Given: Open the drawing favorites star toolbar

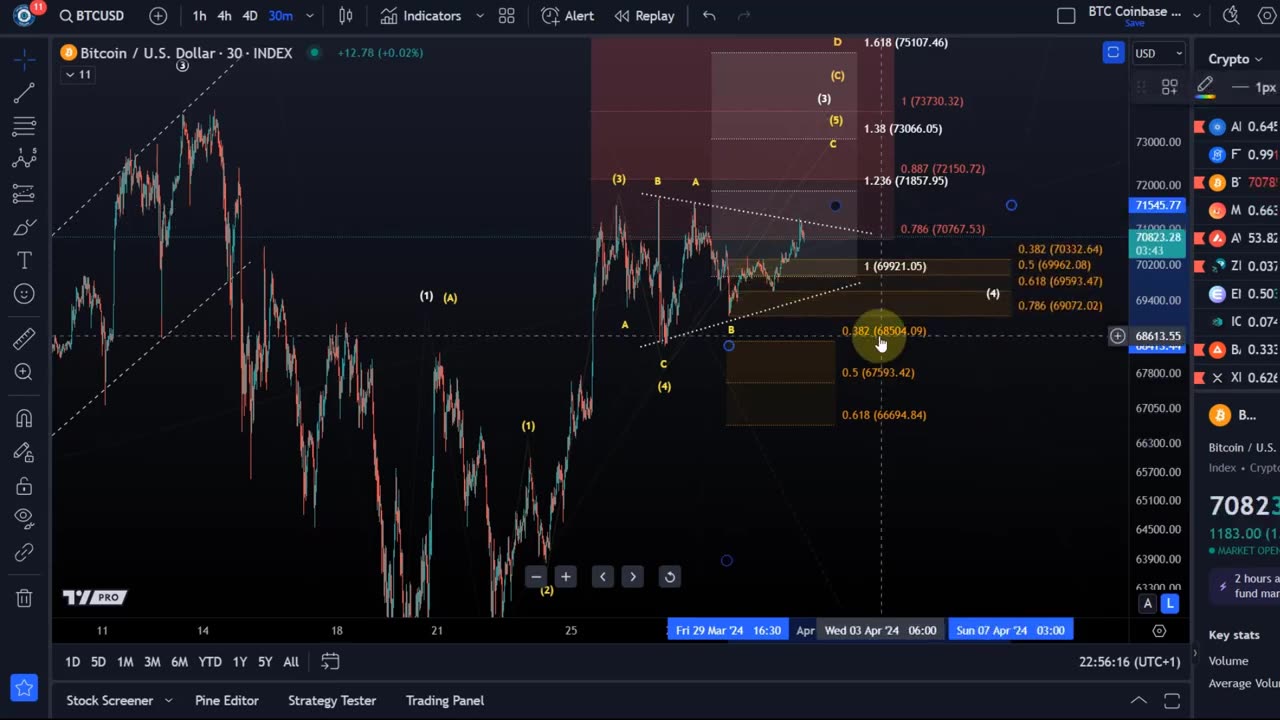Looking at the screenshot, I should click(x=24, y=688).
